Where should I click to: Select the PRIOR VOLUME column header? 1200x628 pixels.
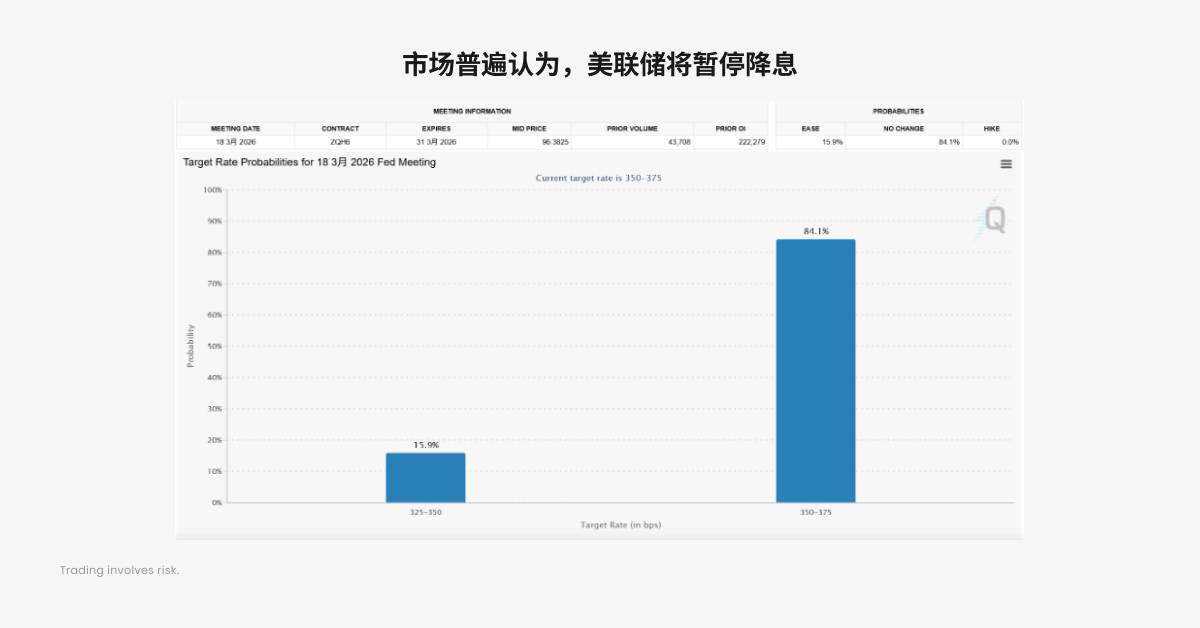(x=632, y=129)
